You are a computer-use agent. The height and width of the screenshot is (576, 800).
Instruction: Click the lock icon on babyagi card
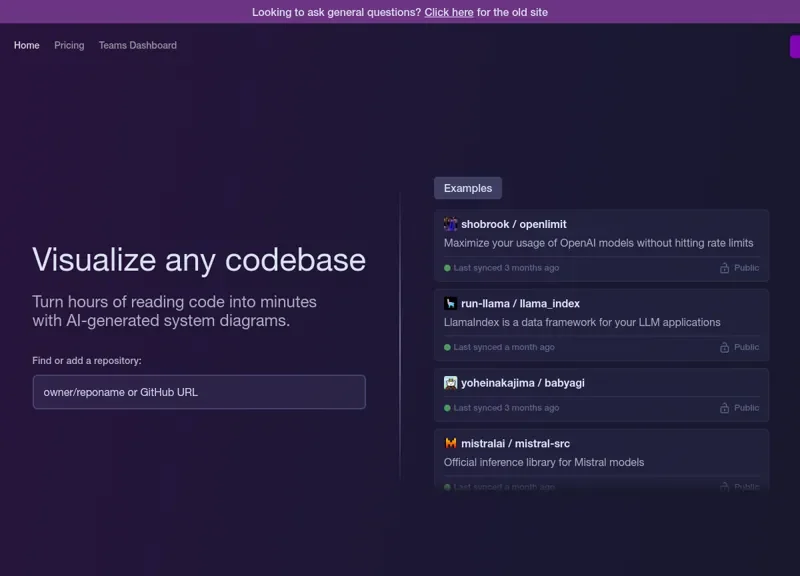[724, 408]
